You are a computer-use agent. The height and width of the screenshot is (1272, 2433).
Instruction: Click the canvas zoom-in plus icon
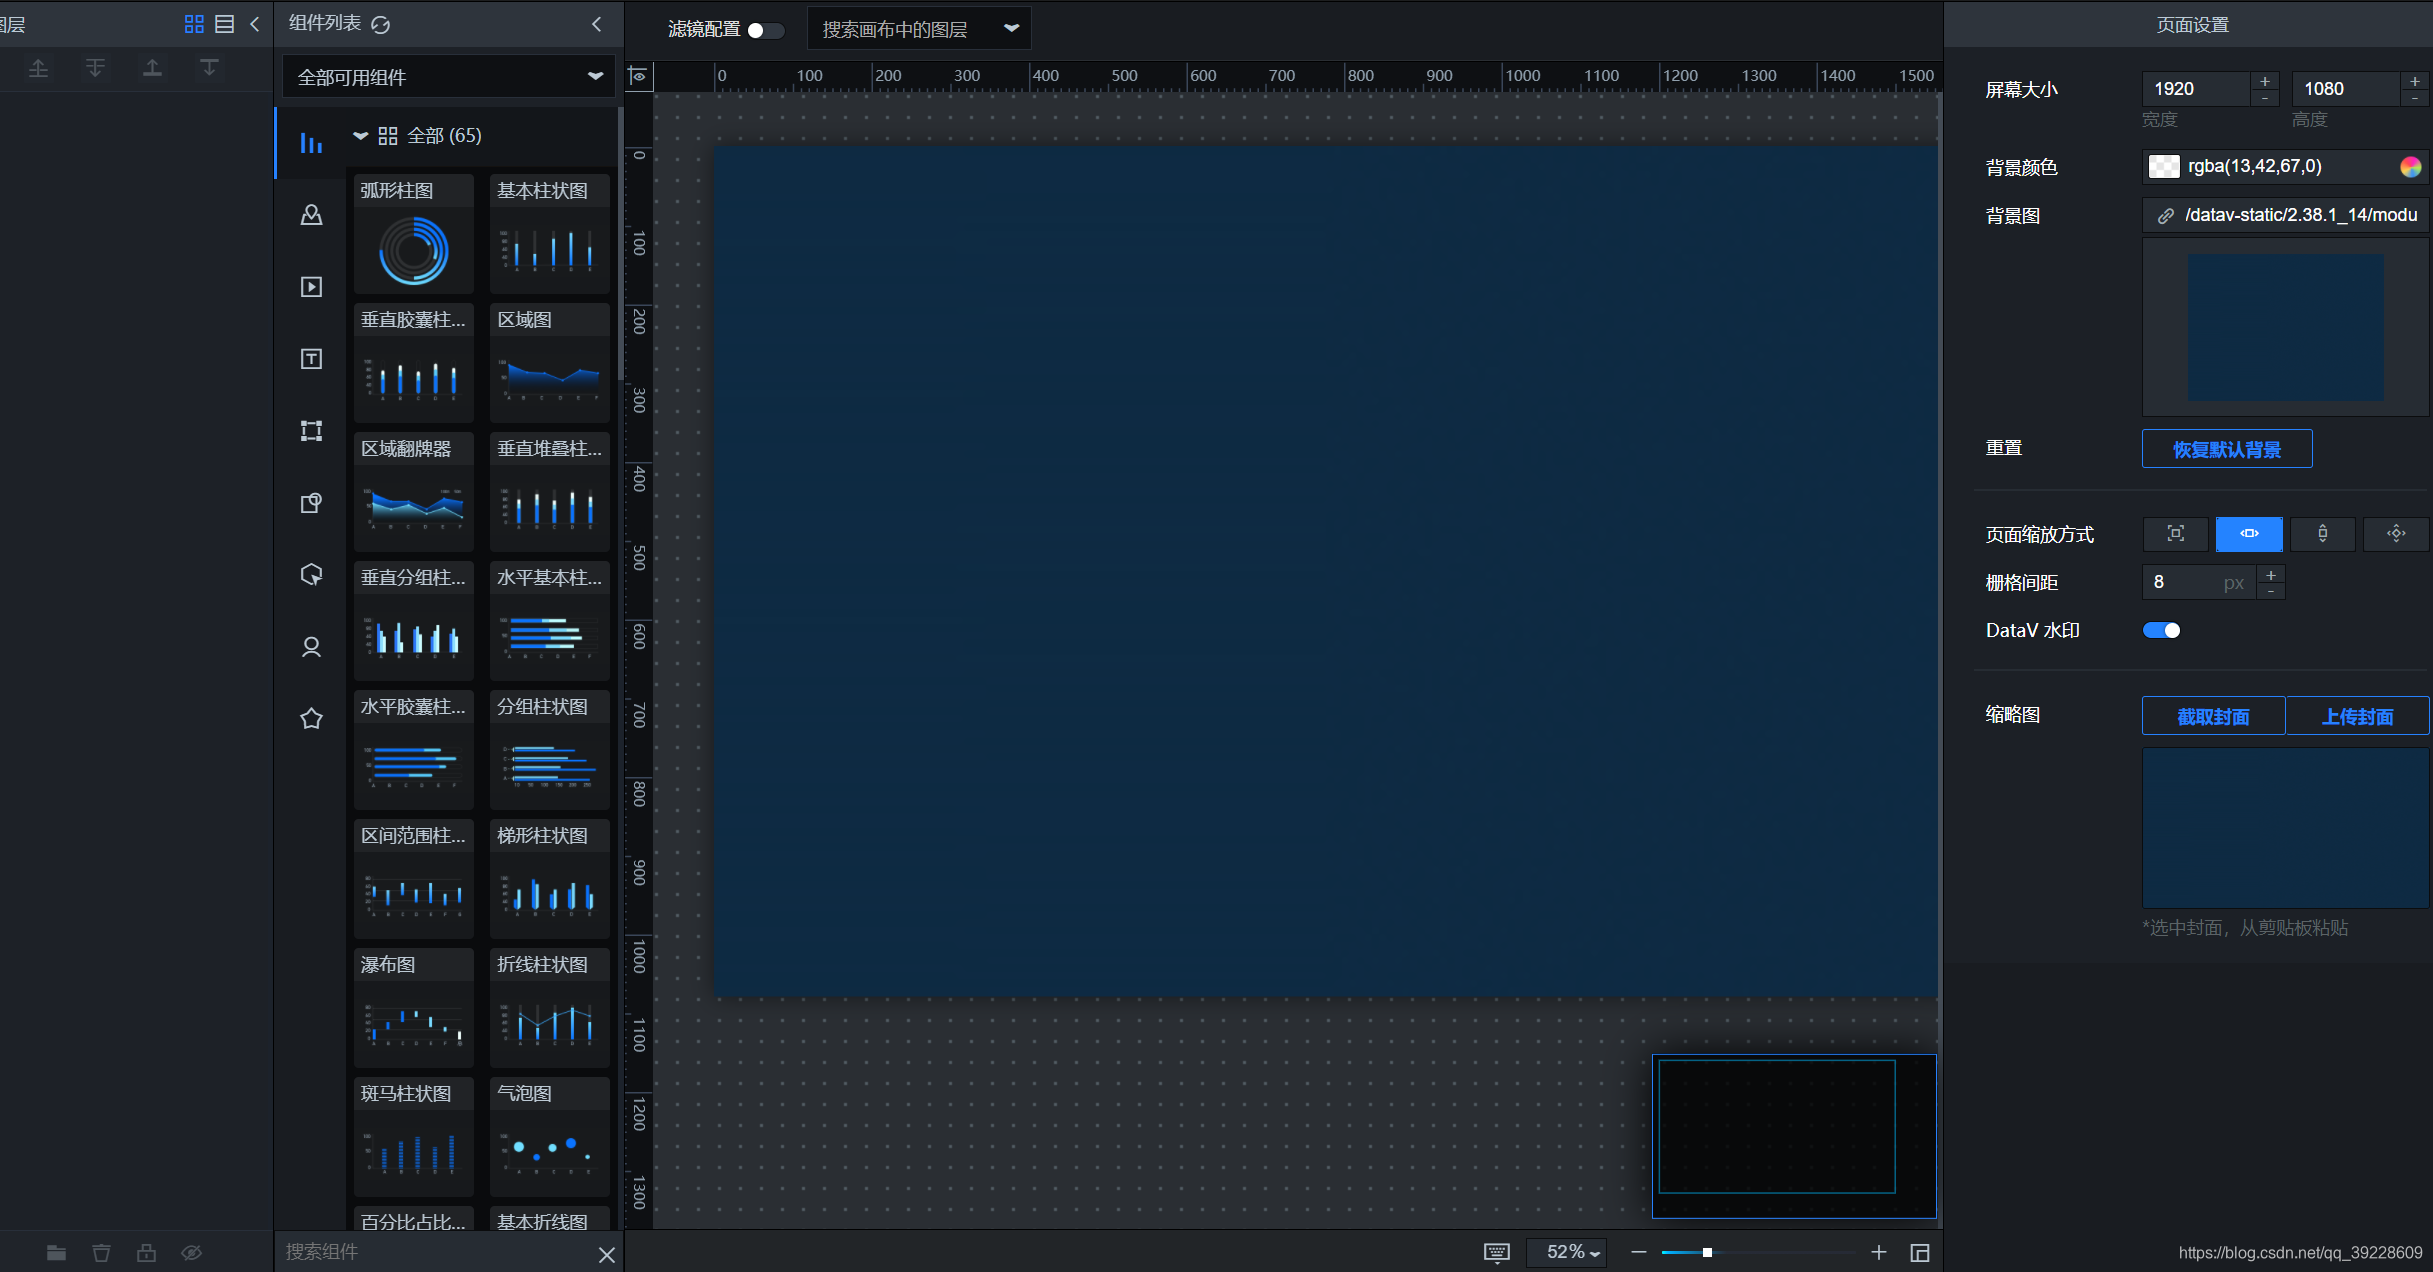pos(1878,1252)
